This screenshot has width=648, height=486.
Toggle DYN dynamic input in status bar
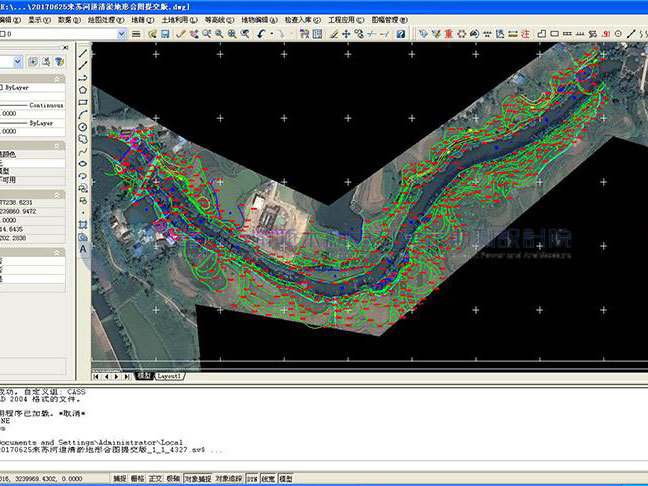tap(252, 478)
